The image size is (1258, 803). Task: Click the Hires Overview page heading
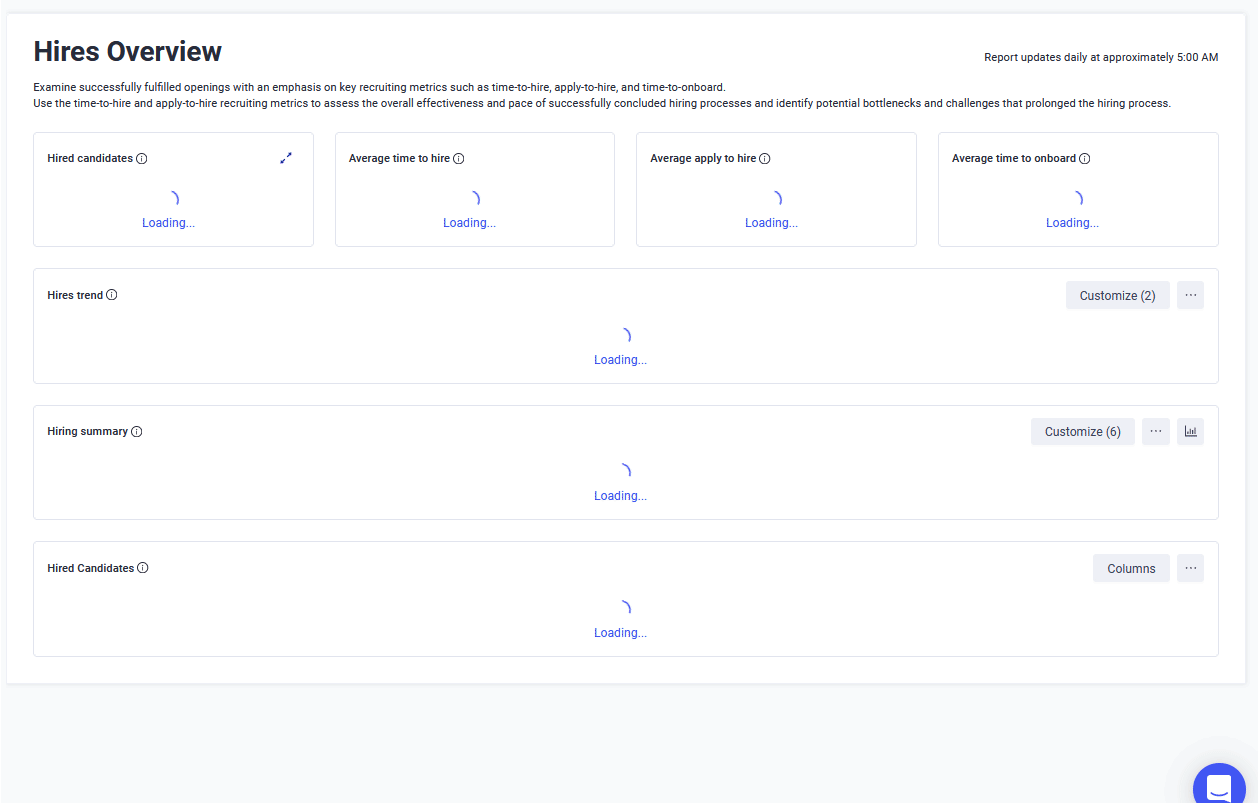[128, 51]
